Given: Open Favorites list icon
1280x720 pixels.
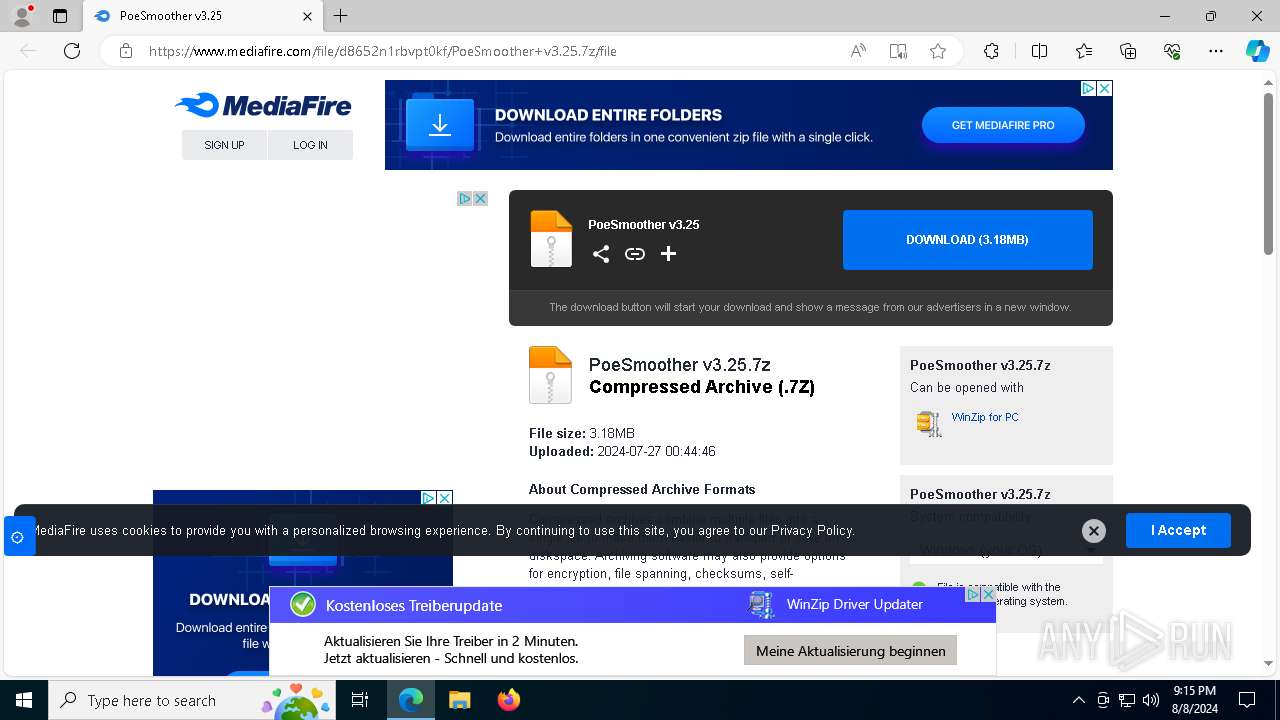Looking at the screenshot, I should [1084, 51].
